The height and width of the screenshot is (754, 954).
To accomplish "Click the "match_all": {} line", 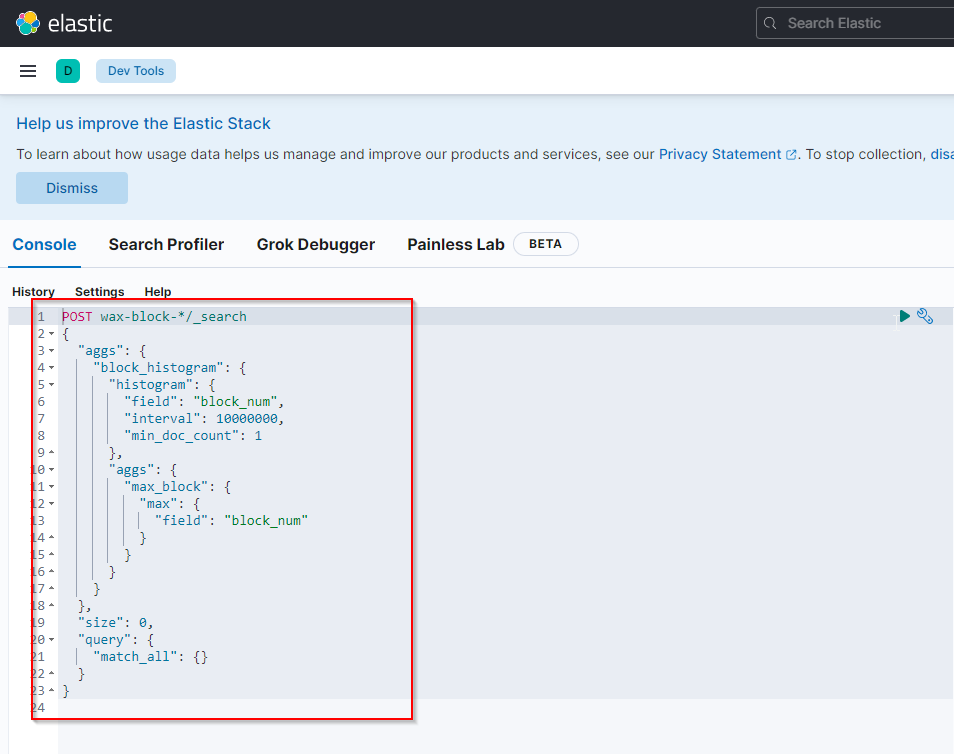I will pyautogui.click(x=150, y=657).
